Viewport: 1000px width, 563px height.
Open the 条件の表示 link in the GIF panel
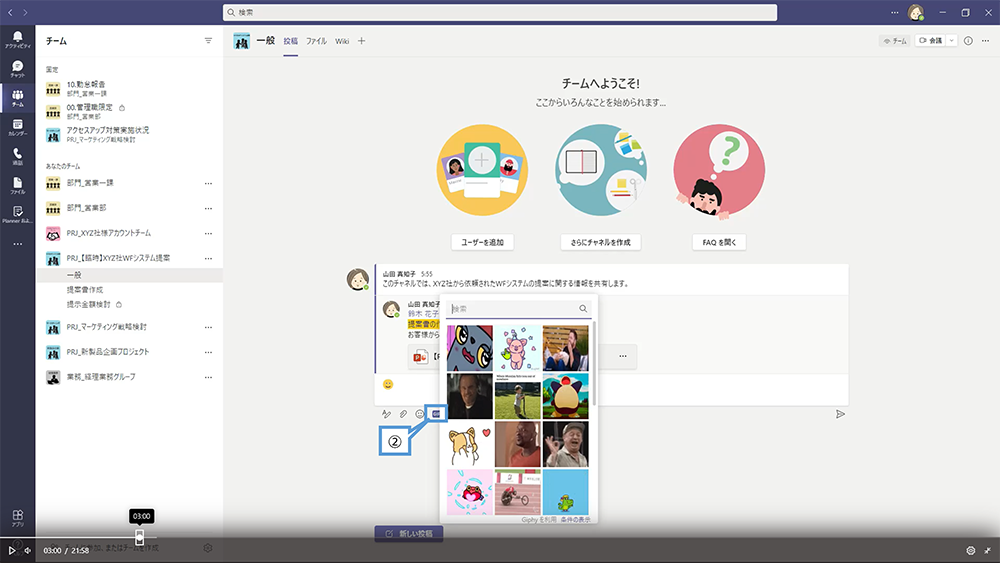point(575,520)
